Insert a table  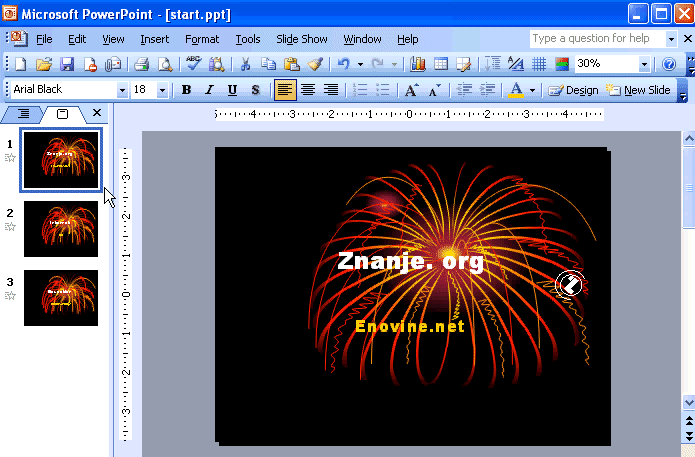pyautogui.click(x=441, y=64)
